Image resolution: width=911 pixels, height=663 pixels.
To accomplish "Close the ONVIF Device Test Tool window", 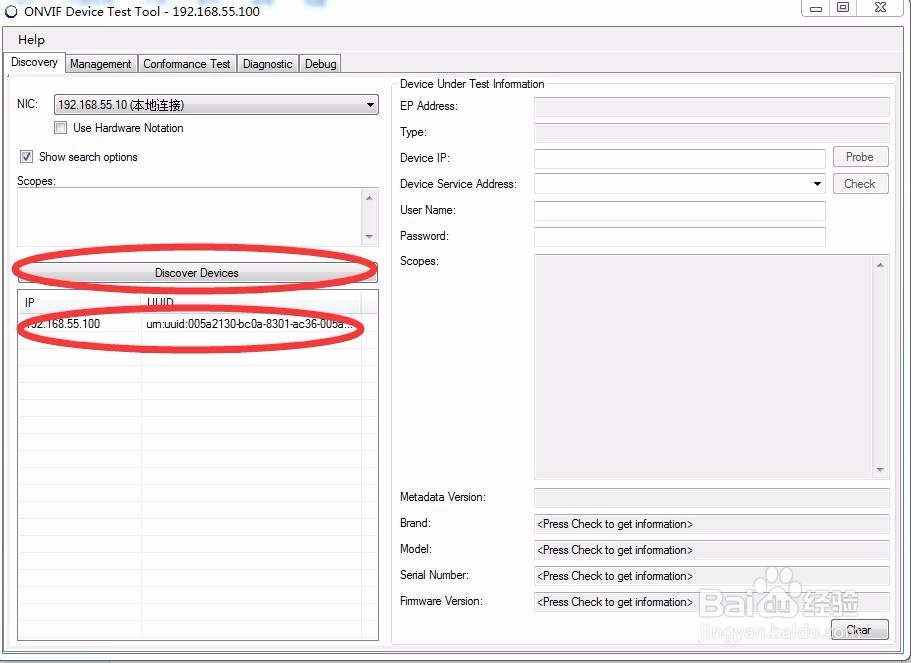I will click(880, 8).
